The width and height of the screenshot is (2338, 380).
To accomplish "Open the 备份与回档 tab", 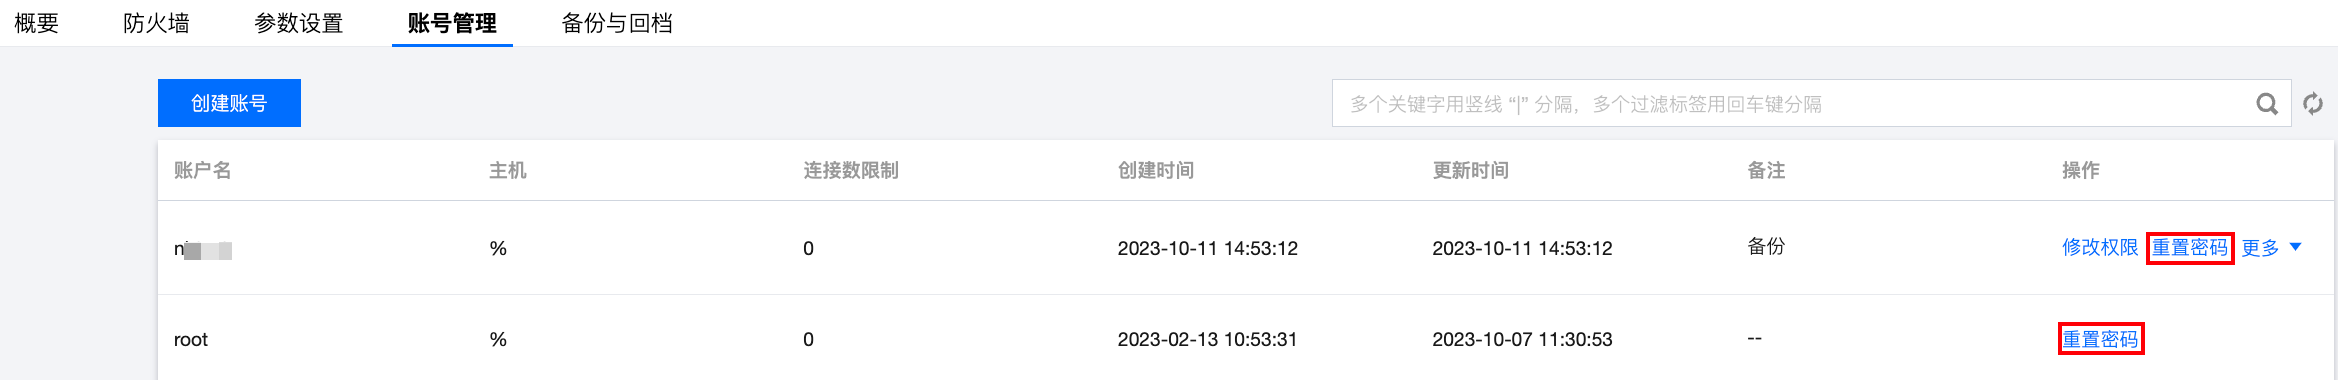I will [617, 23].
